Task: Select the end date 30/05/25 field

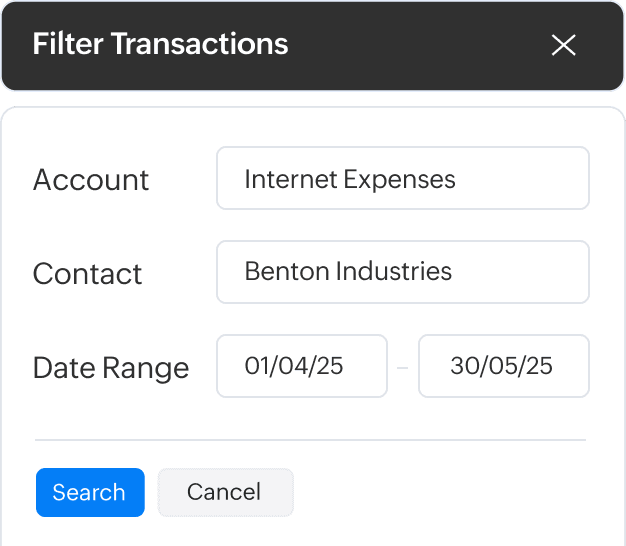Action: (503, 366)
